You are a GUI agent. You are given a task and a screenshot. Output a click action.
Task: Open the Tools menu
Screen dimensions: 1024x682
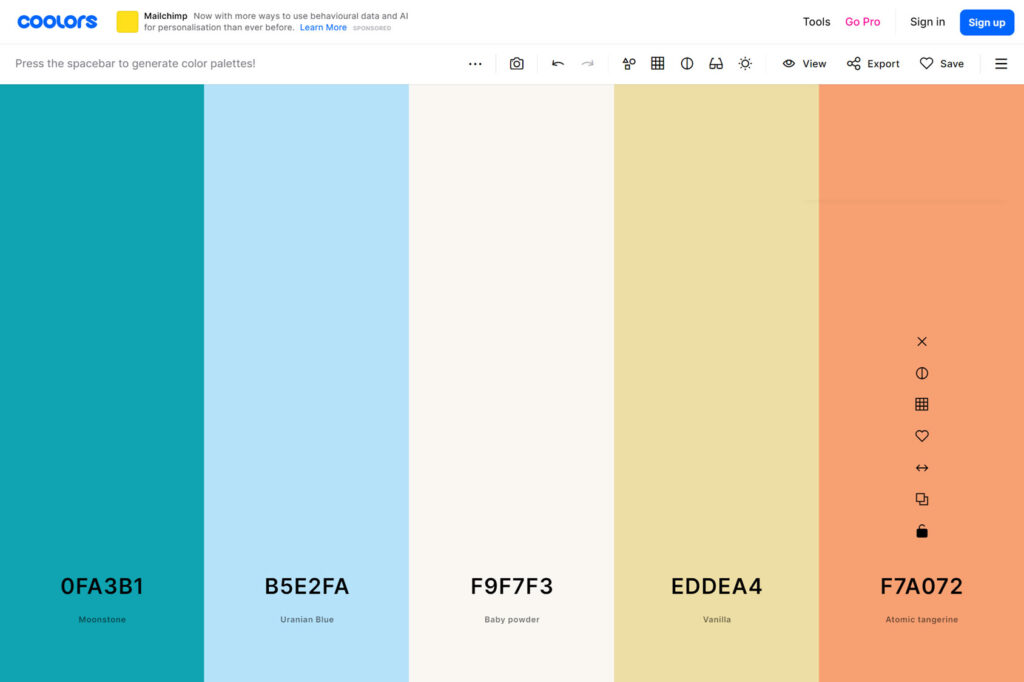(816, 21)
